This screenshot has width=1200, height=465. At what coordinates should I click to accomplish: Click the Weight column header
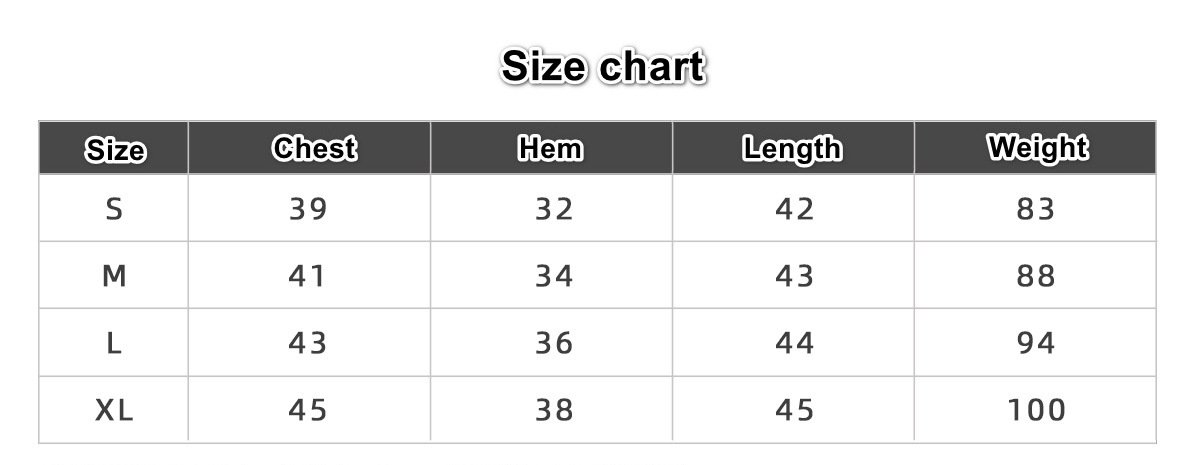tap(1037, 148)
